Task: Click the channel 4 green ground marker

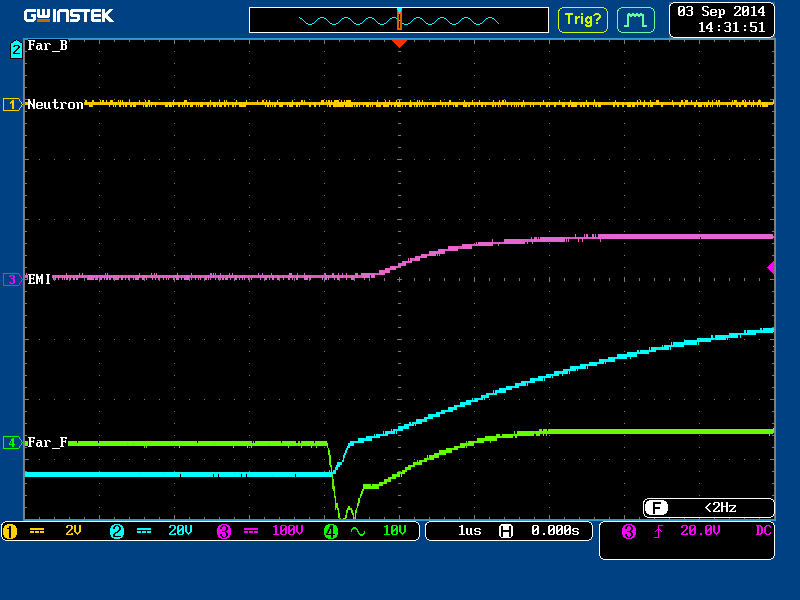Action: pos(13,442)
